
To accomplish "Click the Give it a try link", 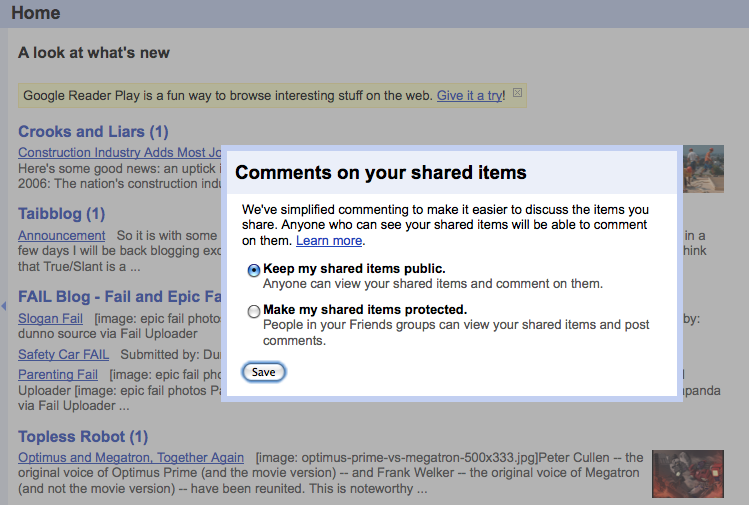I will pyautogui.click(x=470, y=96).
